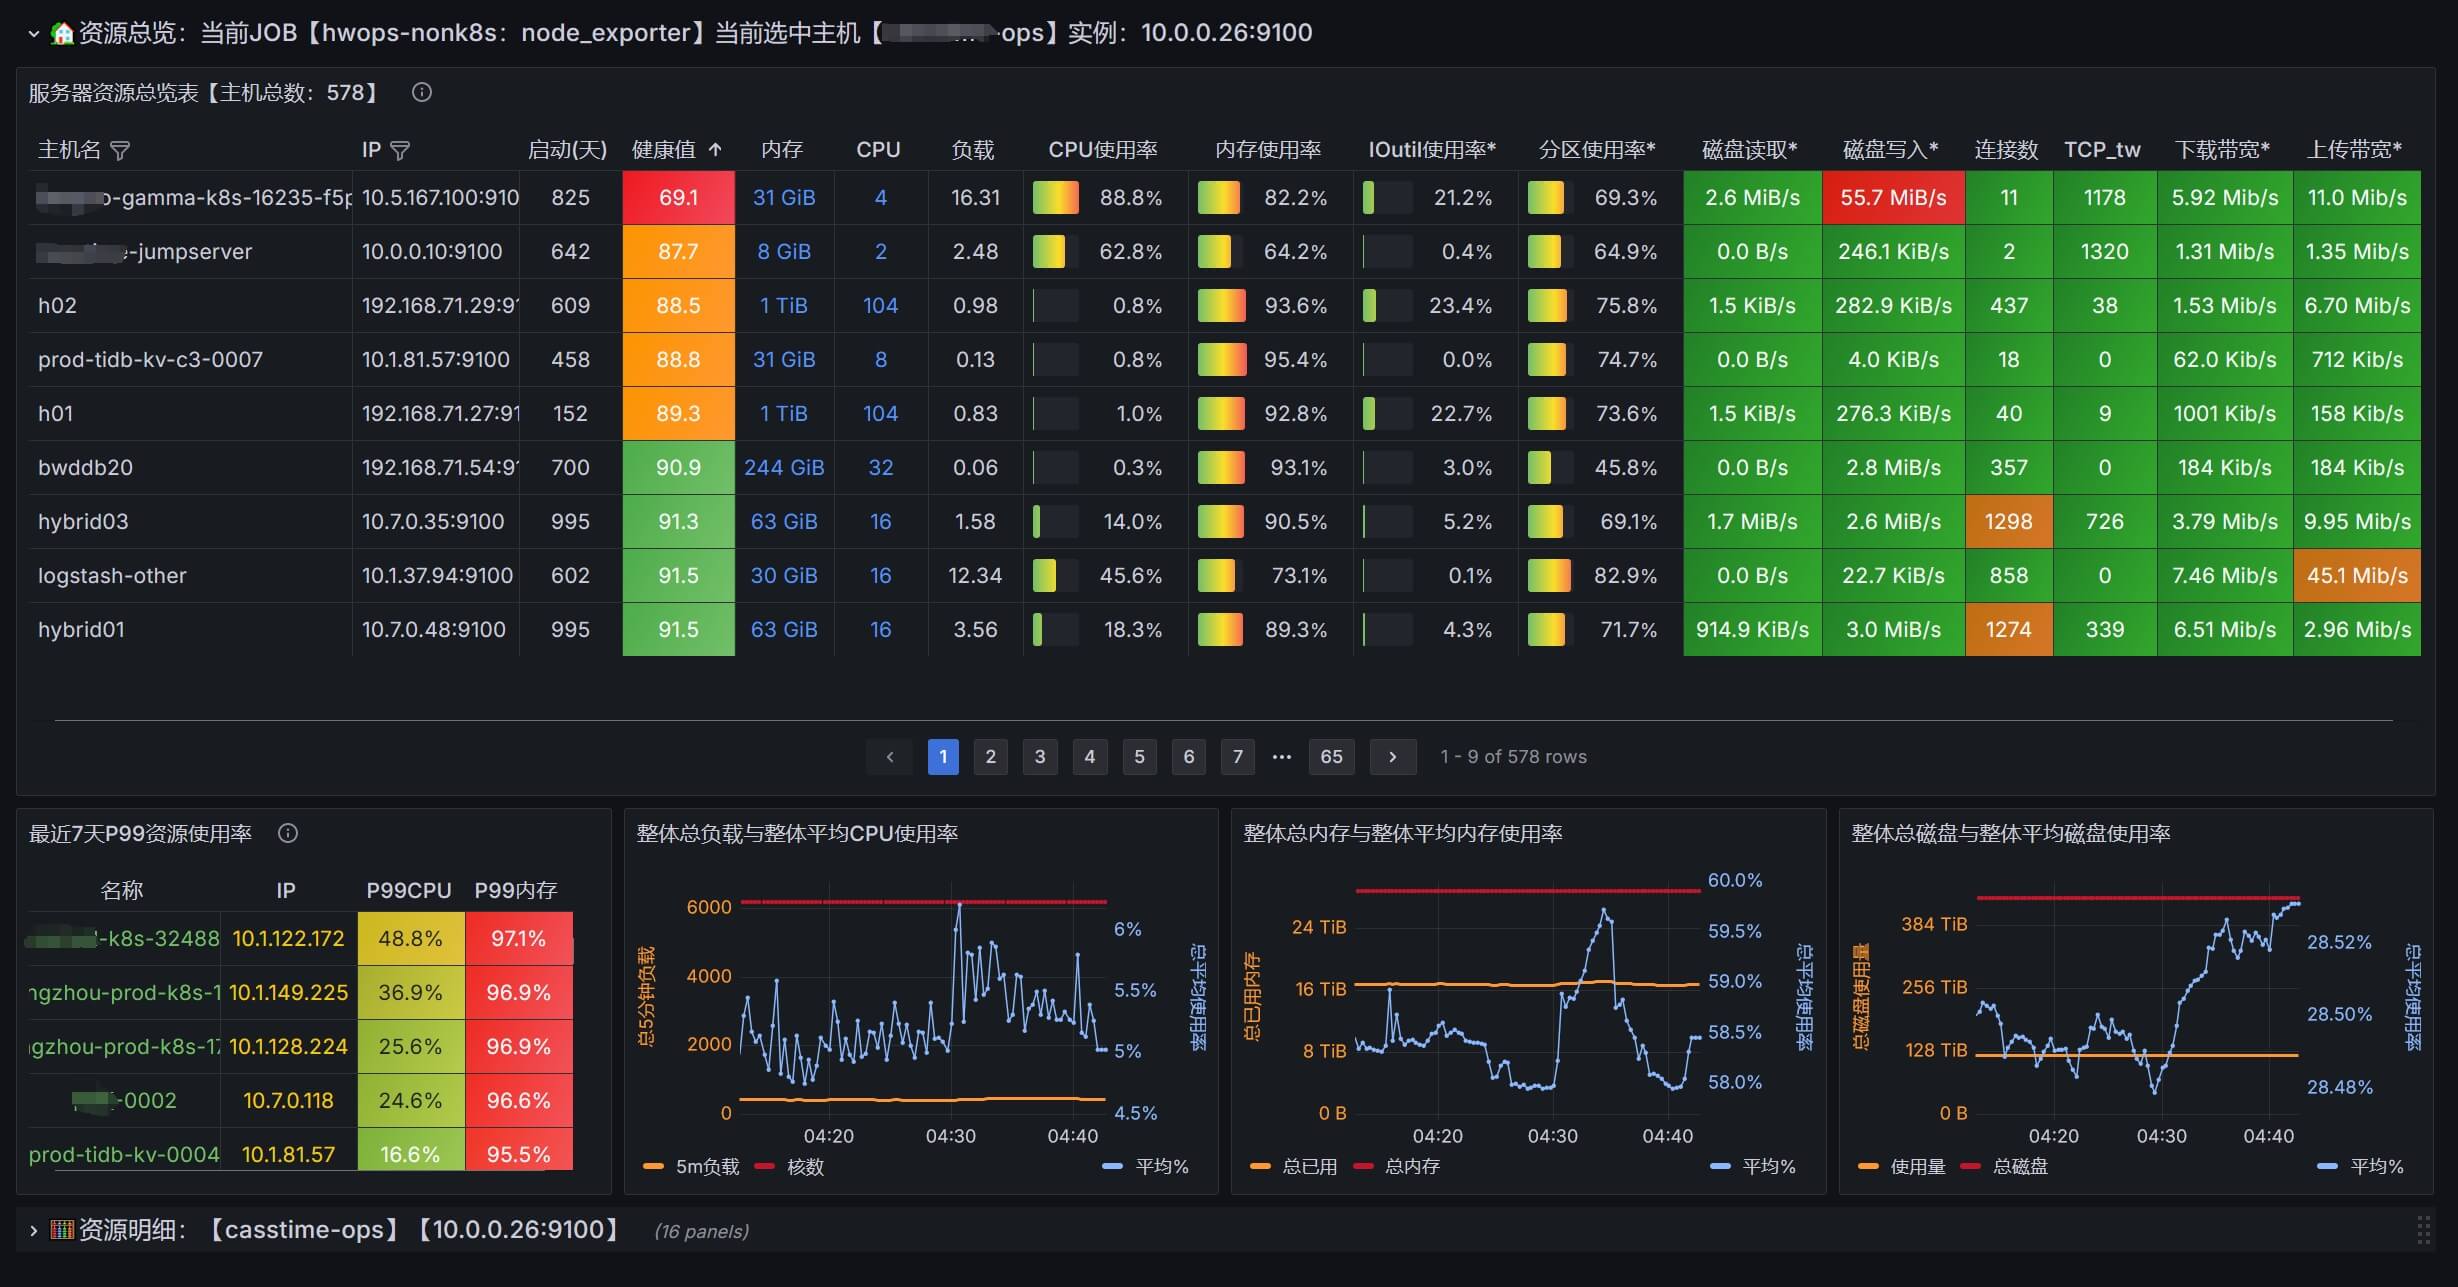Click info icon beside server overview title
Viewport: 2458px width, 1287px height.
click(422, 93)
